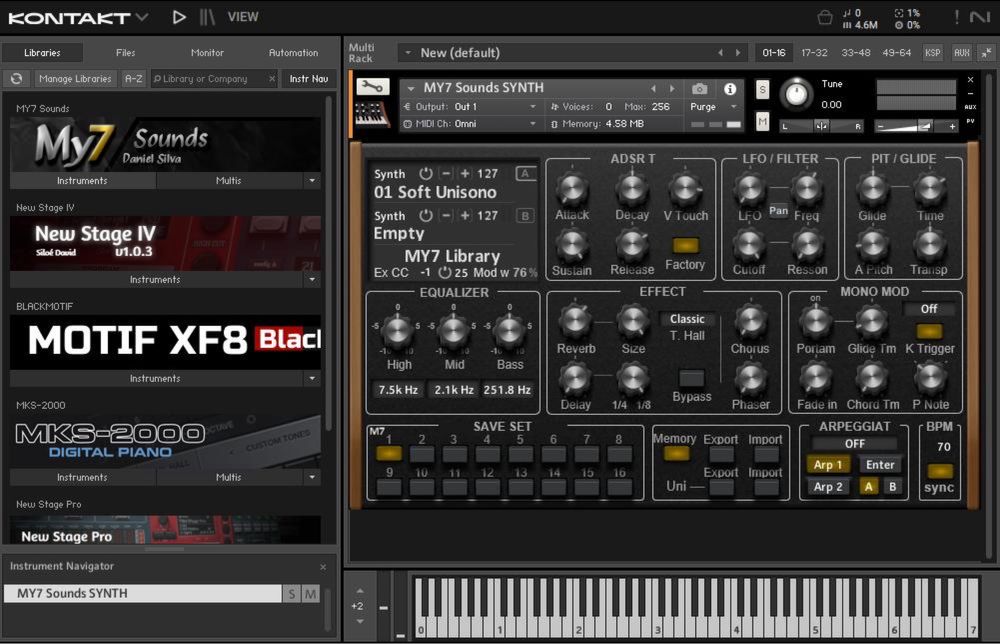
Task: Click the Native Instruments NI logo
Action: (980, 17)
